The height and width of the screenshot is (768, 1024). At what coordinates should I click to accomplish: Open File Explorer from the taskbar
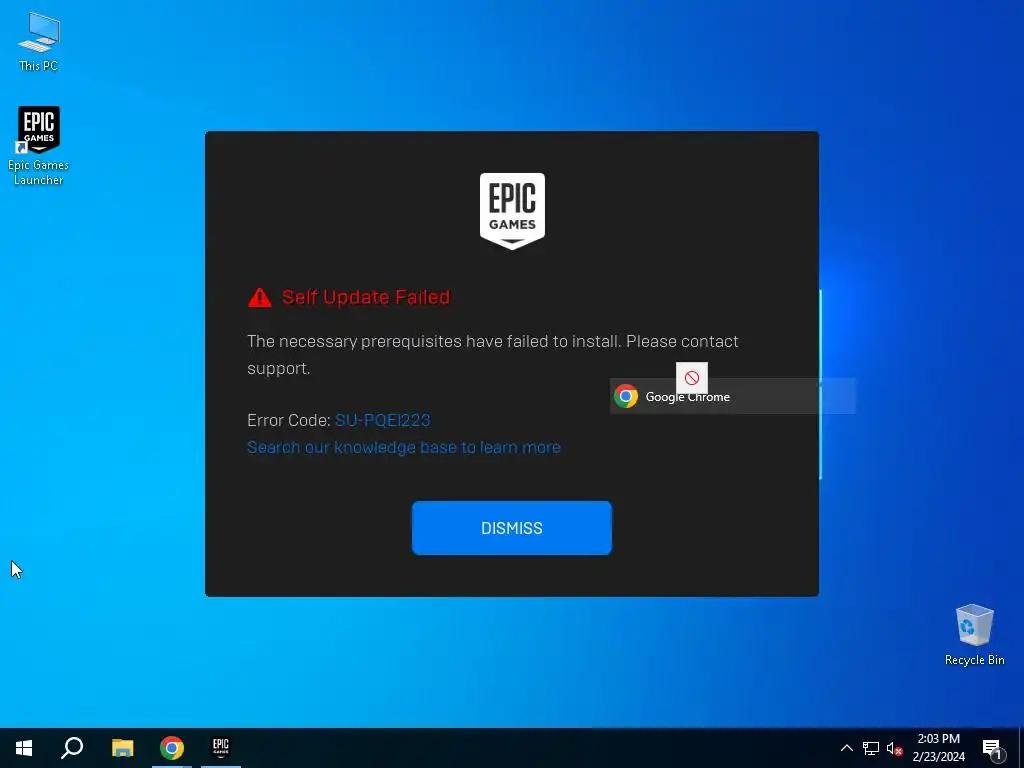pyautogui.click(x=122, y=748)
